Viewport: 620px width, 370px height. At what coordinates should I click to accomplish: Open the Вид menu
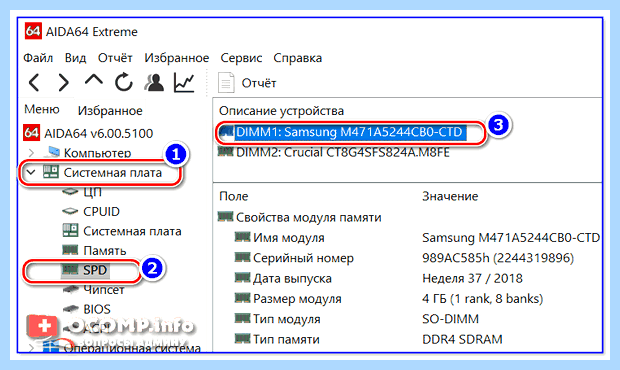tap(75, 58)
